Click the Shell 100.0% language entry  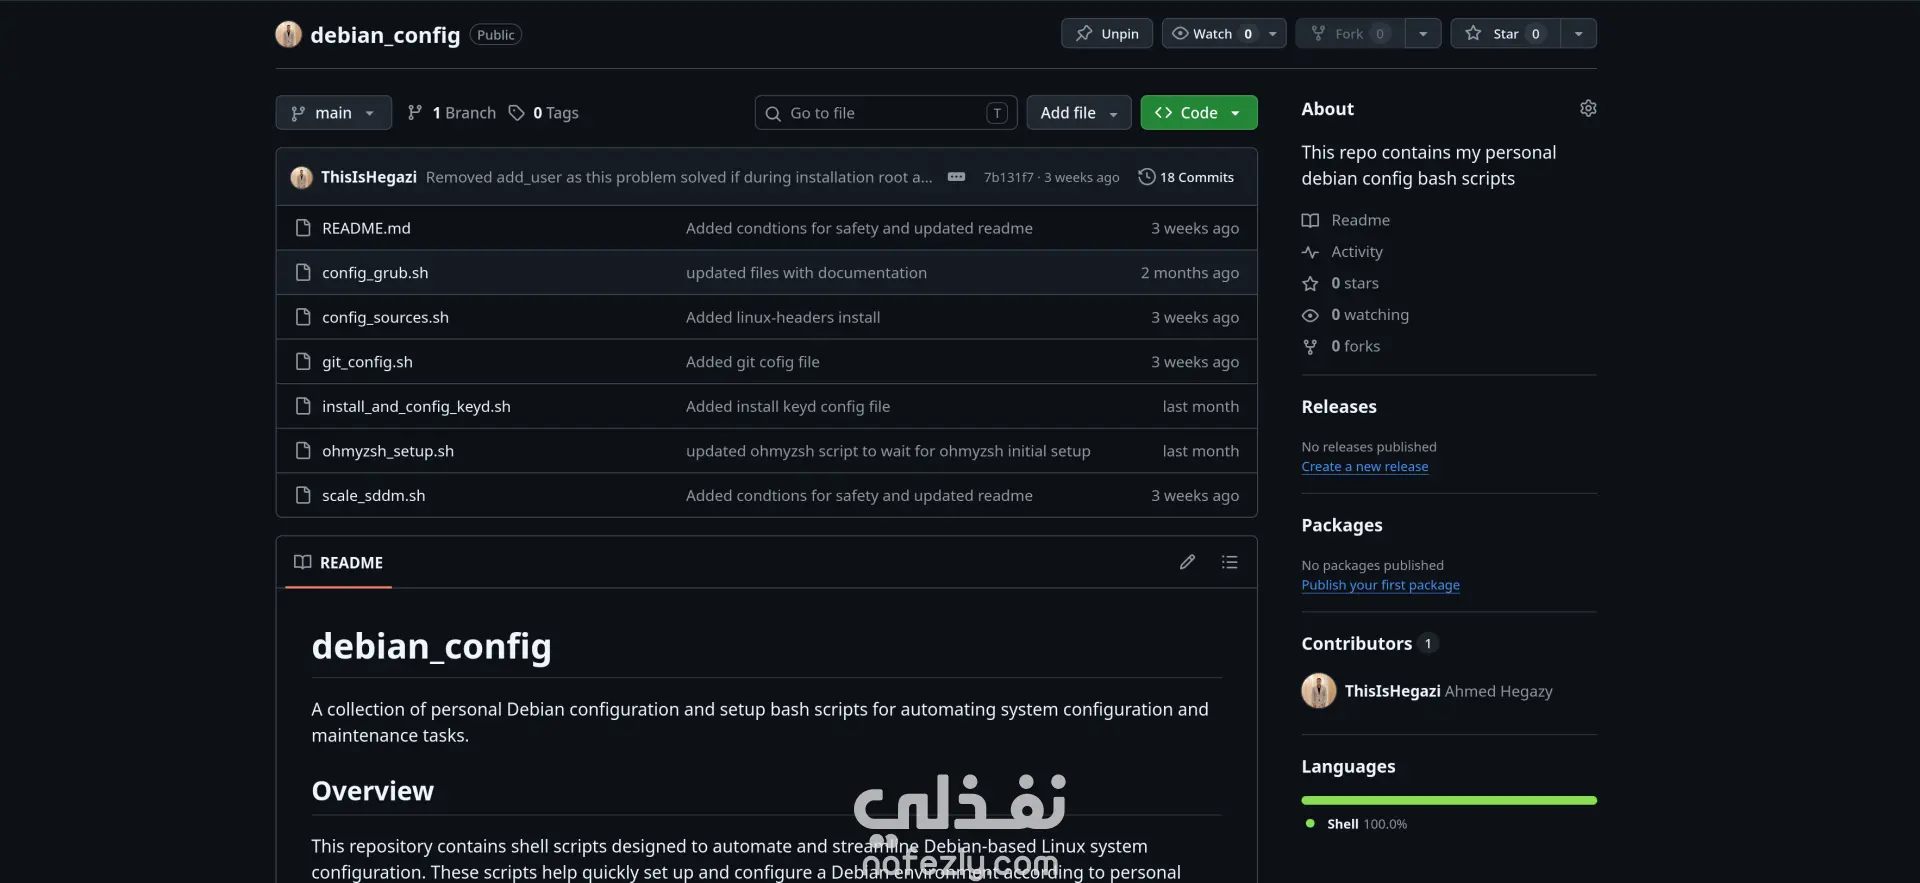[x=1356, y=824]
